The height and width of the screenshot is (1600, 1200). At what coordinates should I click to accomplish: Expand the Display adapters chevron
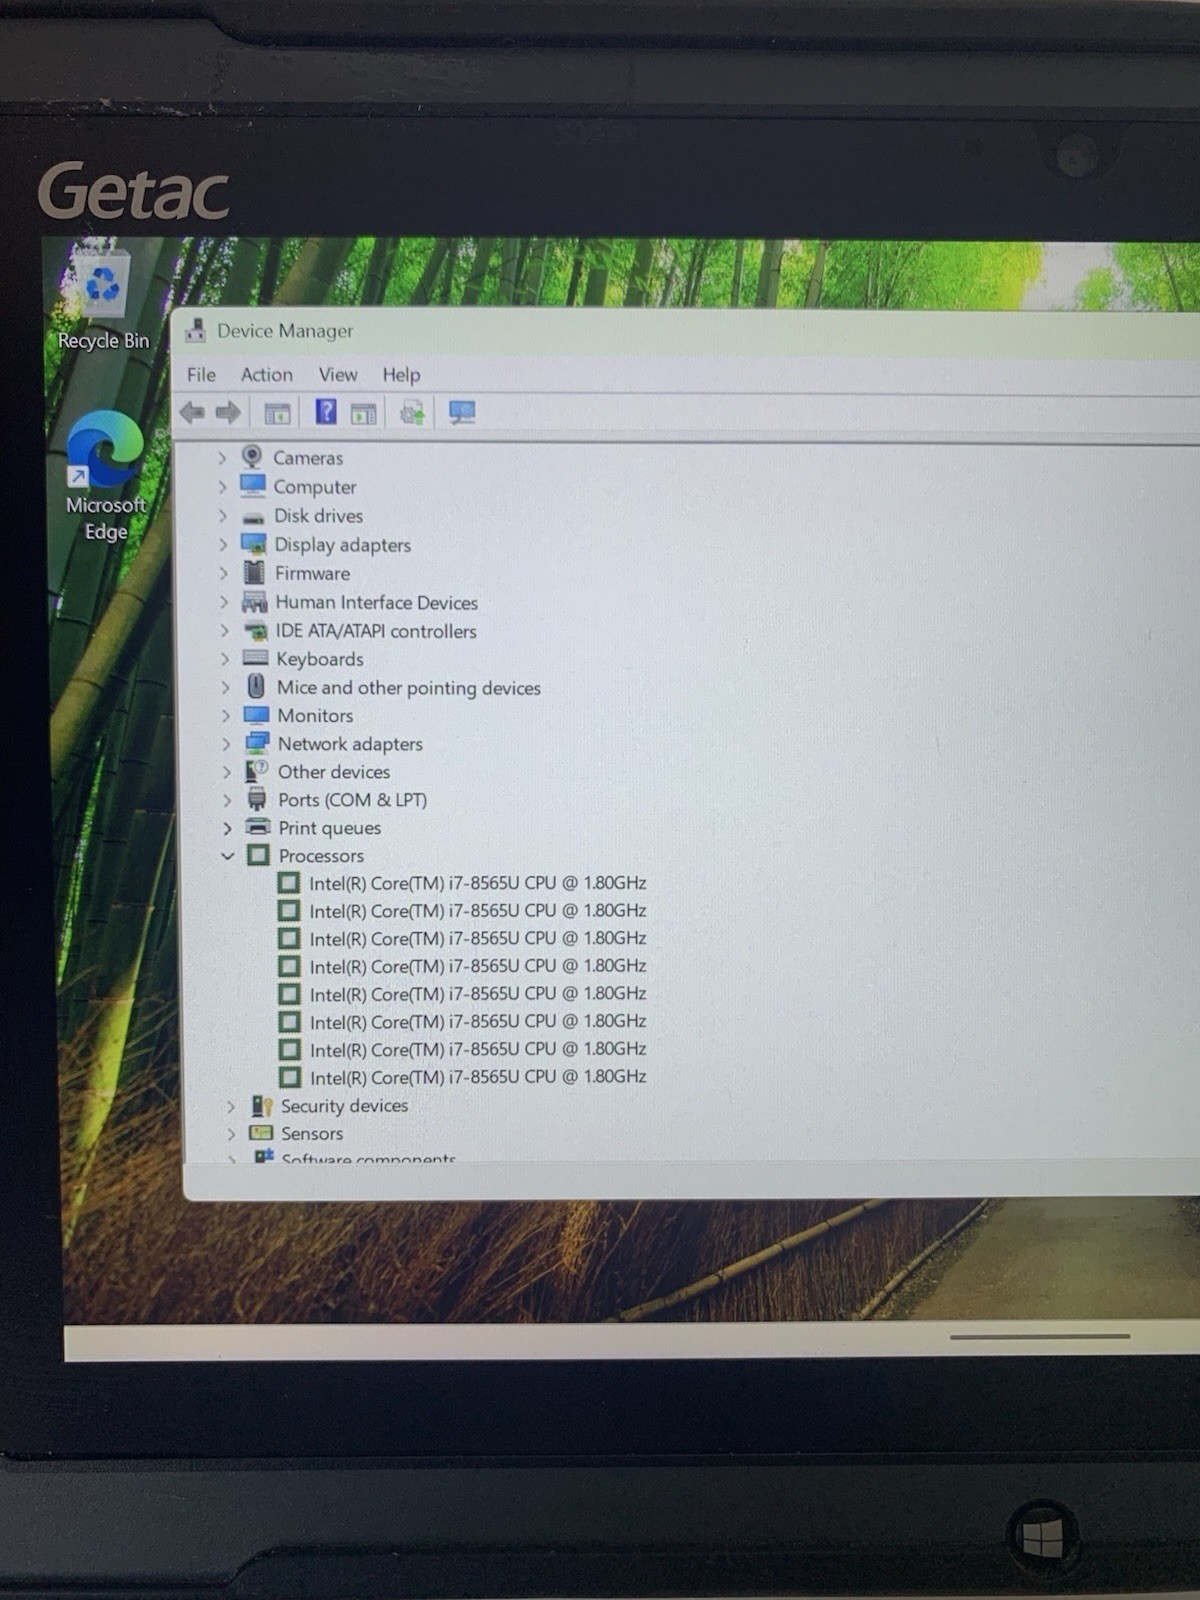click(x=224, y=545)
